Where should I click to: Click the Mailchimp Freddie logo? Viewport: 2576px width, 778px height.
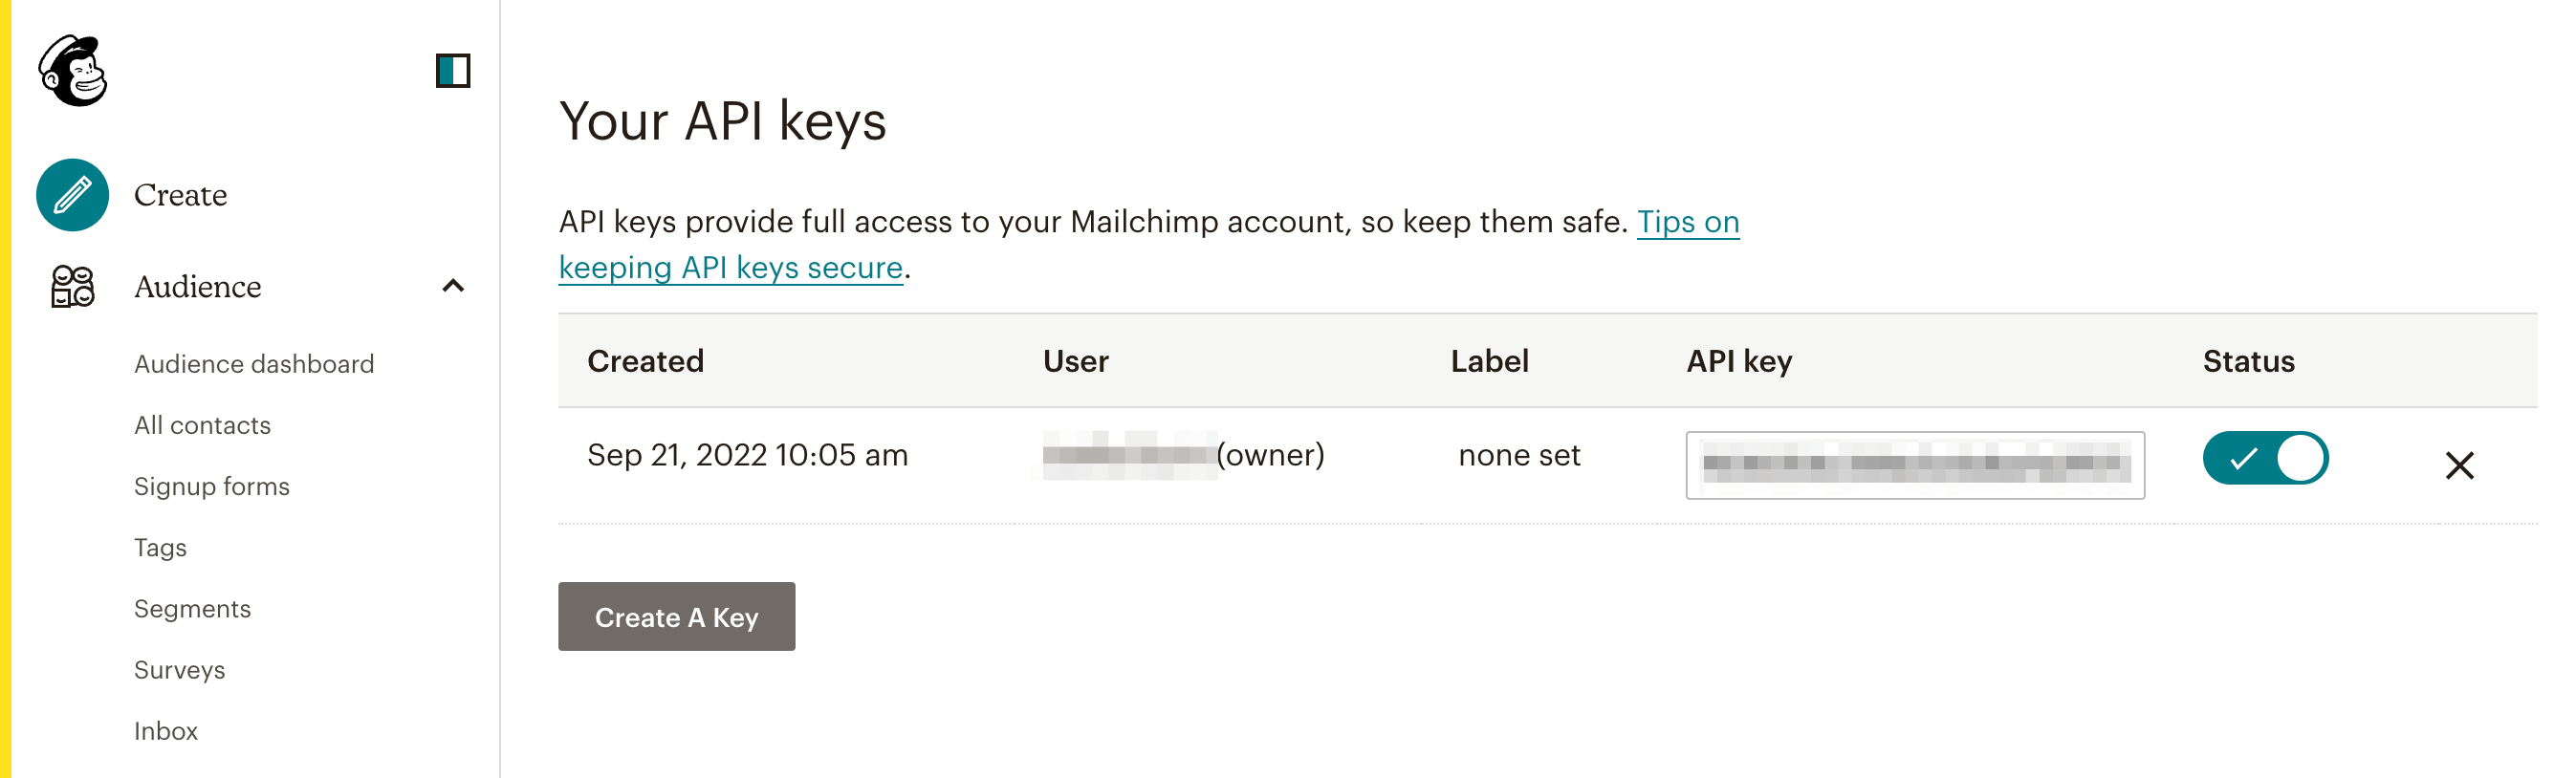pyautogui.click(x=72, y=70)
